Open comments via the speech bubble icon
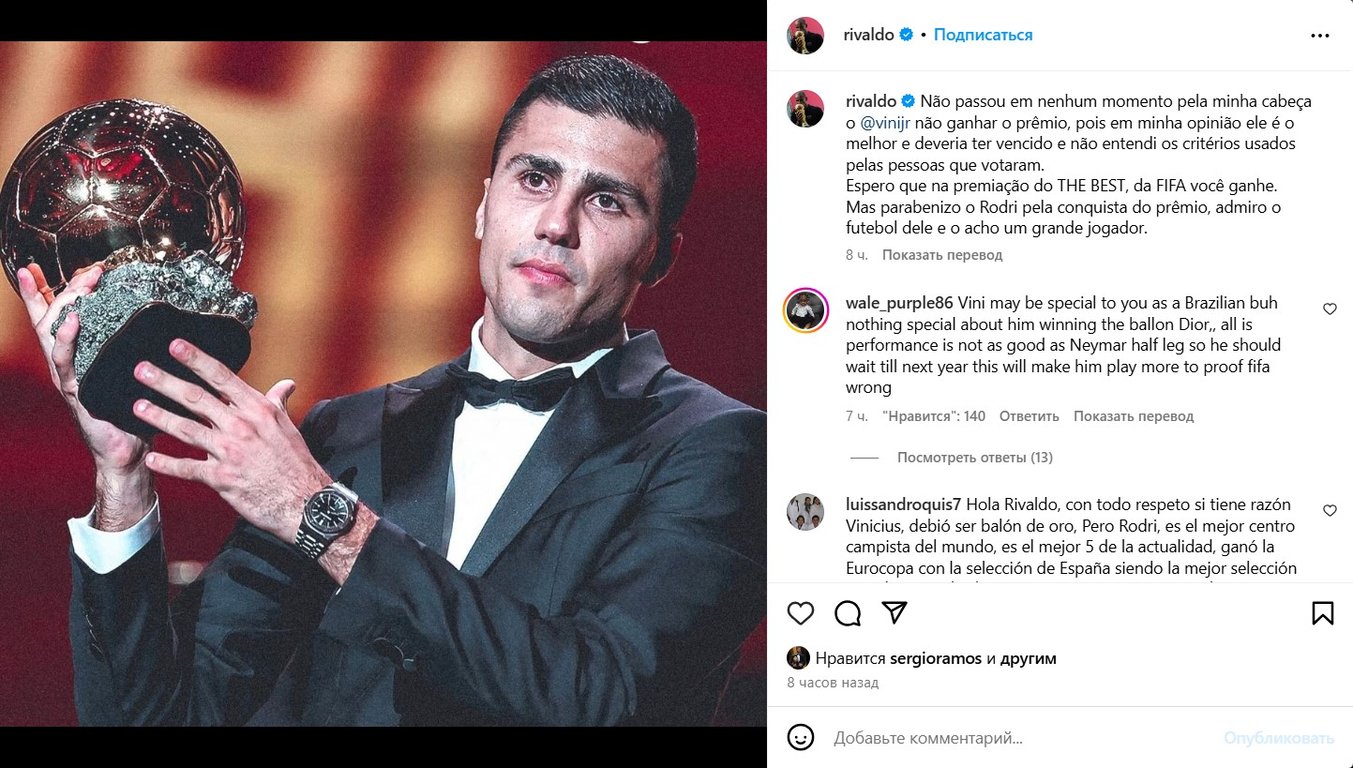This screenshot has height=768, width=1353. point(848,613)
